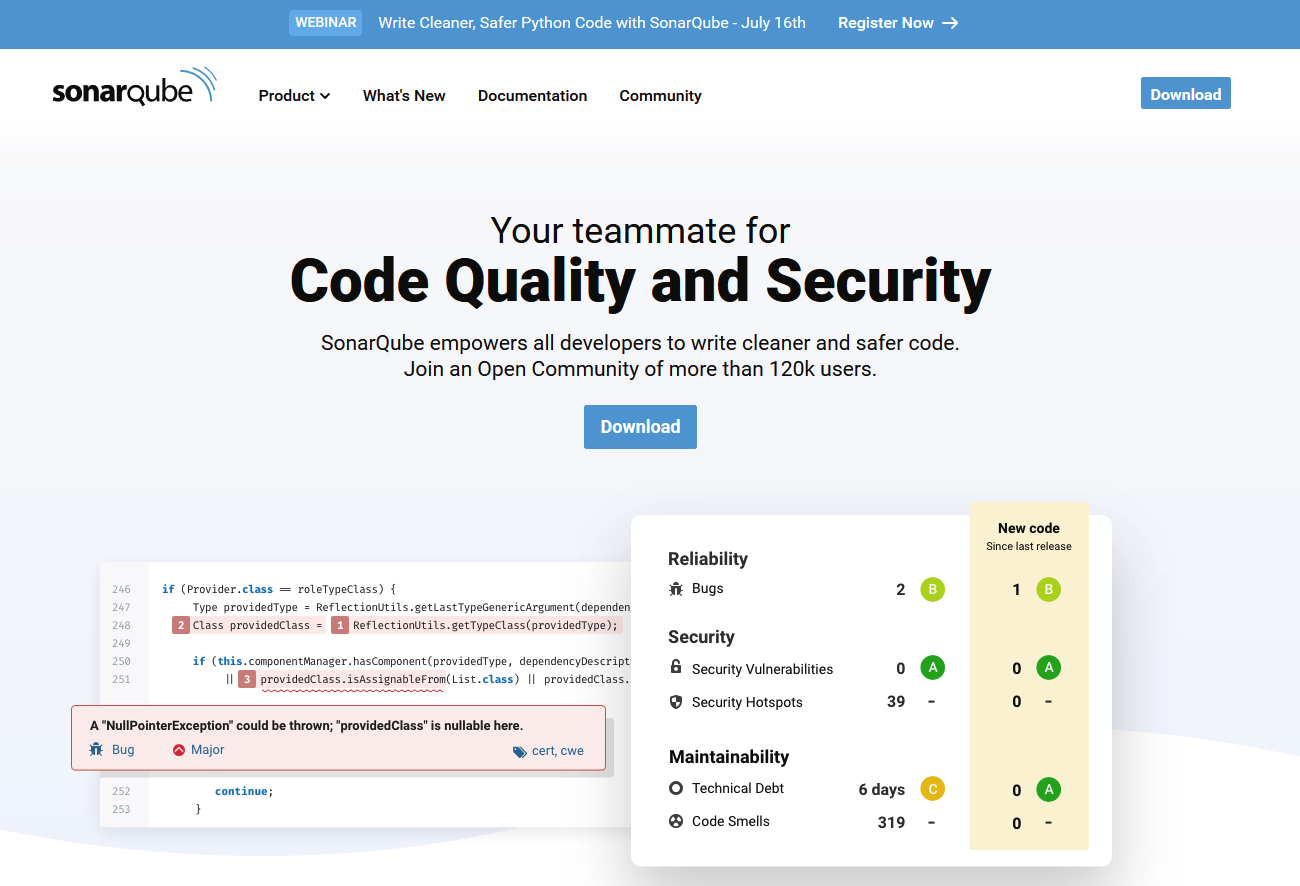Click the shield icon beside Security Hotspots
1300x886 pixels.
tap(676, 702)
